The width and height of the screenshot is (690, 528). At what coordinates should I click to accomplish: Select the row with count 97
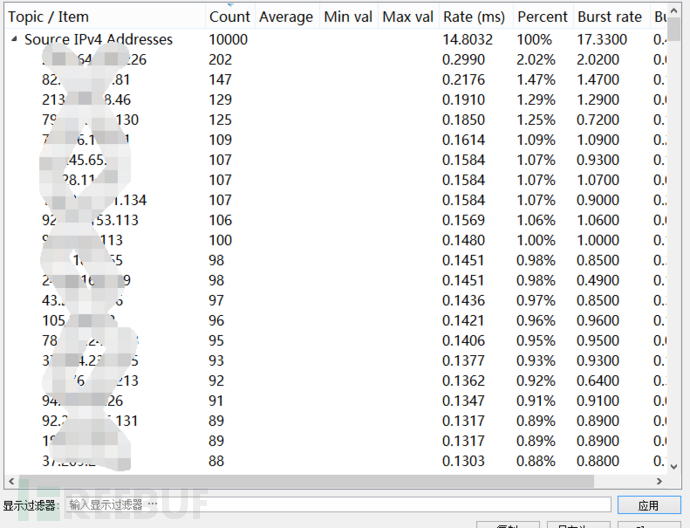[336, 301]
